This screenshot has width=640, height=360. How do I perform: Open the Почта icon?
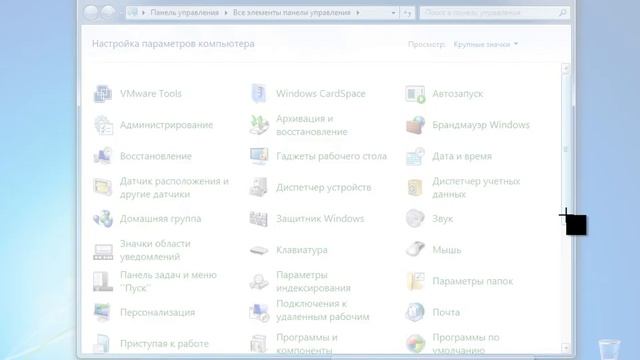pyautogui.click(x=415, y=312)
